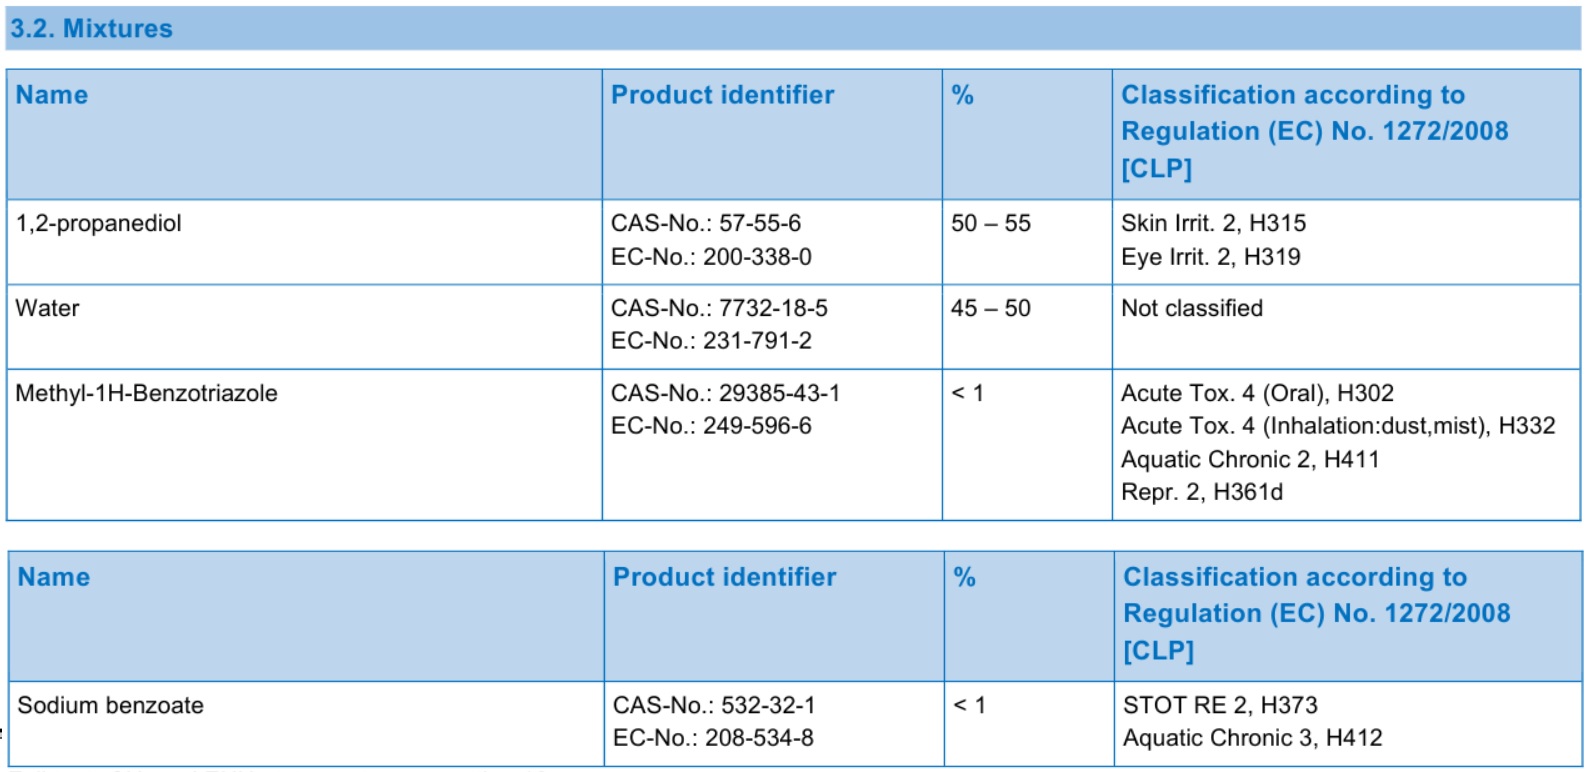Select the "45 – 50" percentage cell
This screenshot has height=772, width=1588.
(990, 308)
